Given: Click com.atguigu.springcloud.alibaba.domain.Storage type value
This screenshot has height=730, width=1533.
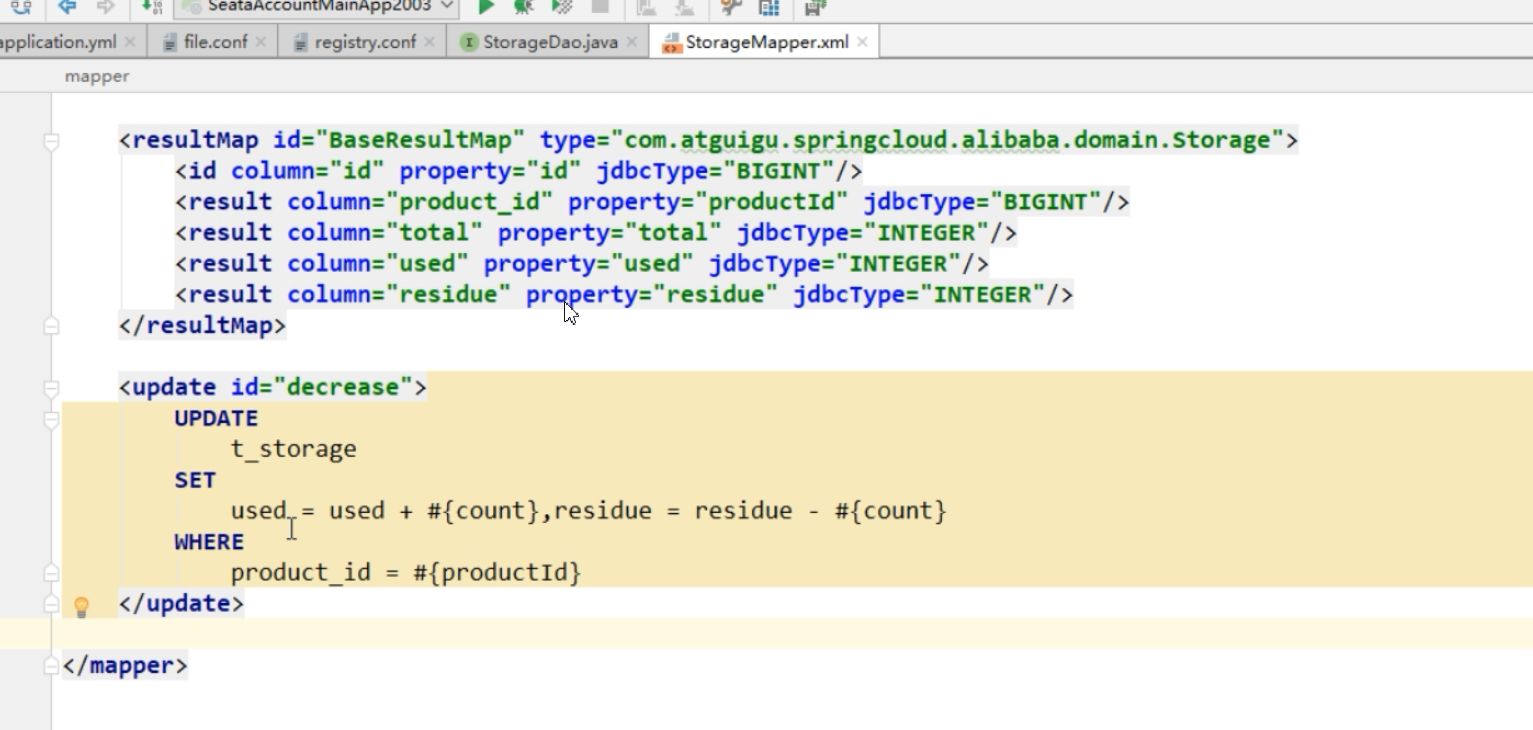Looking at the screenshot, I should 948,140.
